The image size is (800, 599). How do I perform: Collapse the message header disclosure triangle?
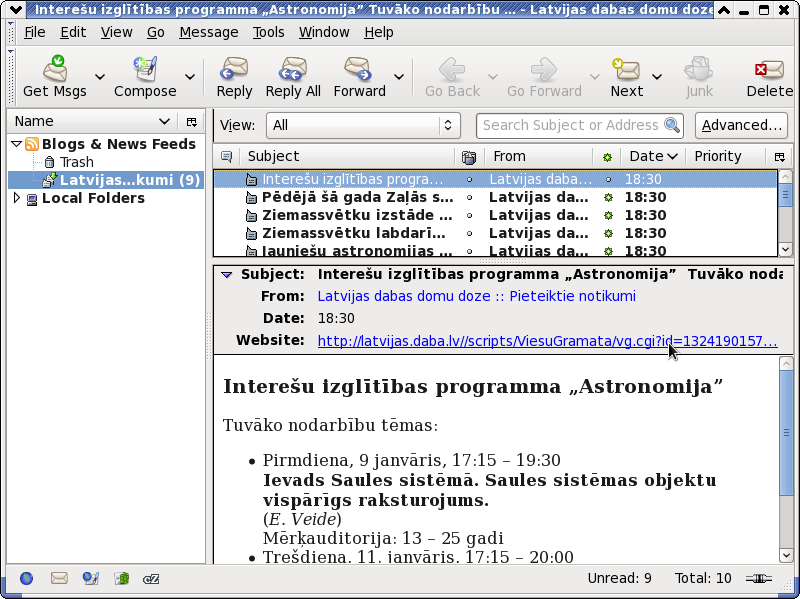[x=227, y=275]
